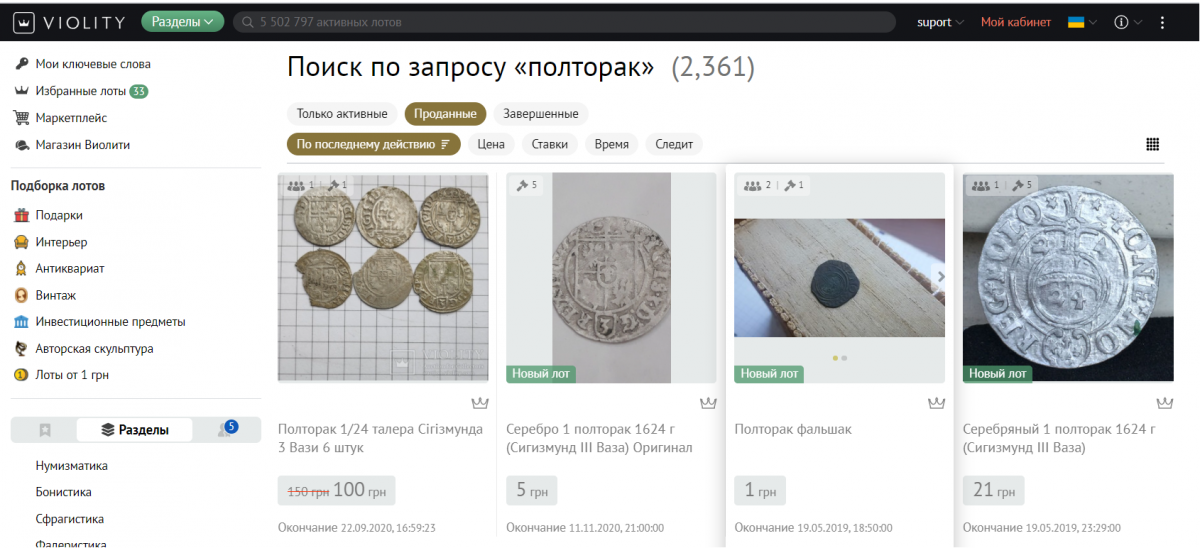Click the Violity crown logo

click(x=23, y=22)
